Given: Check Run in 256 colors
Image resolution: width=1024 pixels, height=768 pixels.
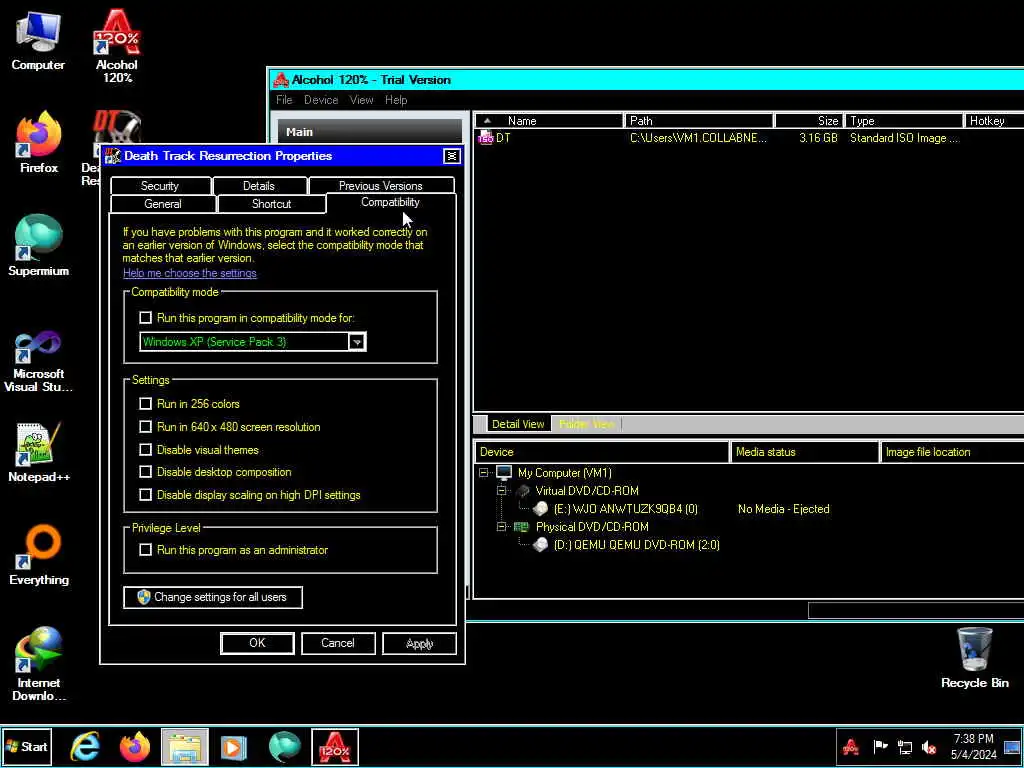Looking at the screenshot, I should 146,404.
